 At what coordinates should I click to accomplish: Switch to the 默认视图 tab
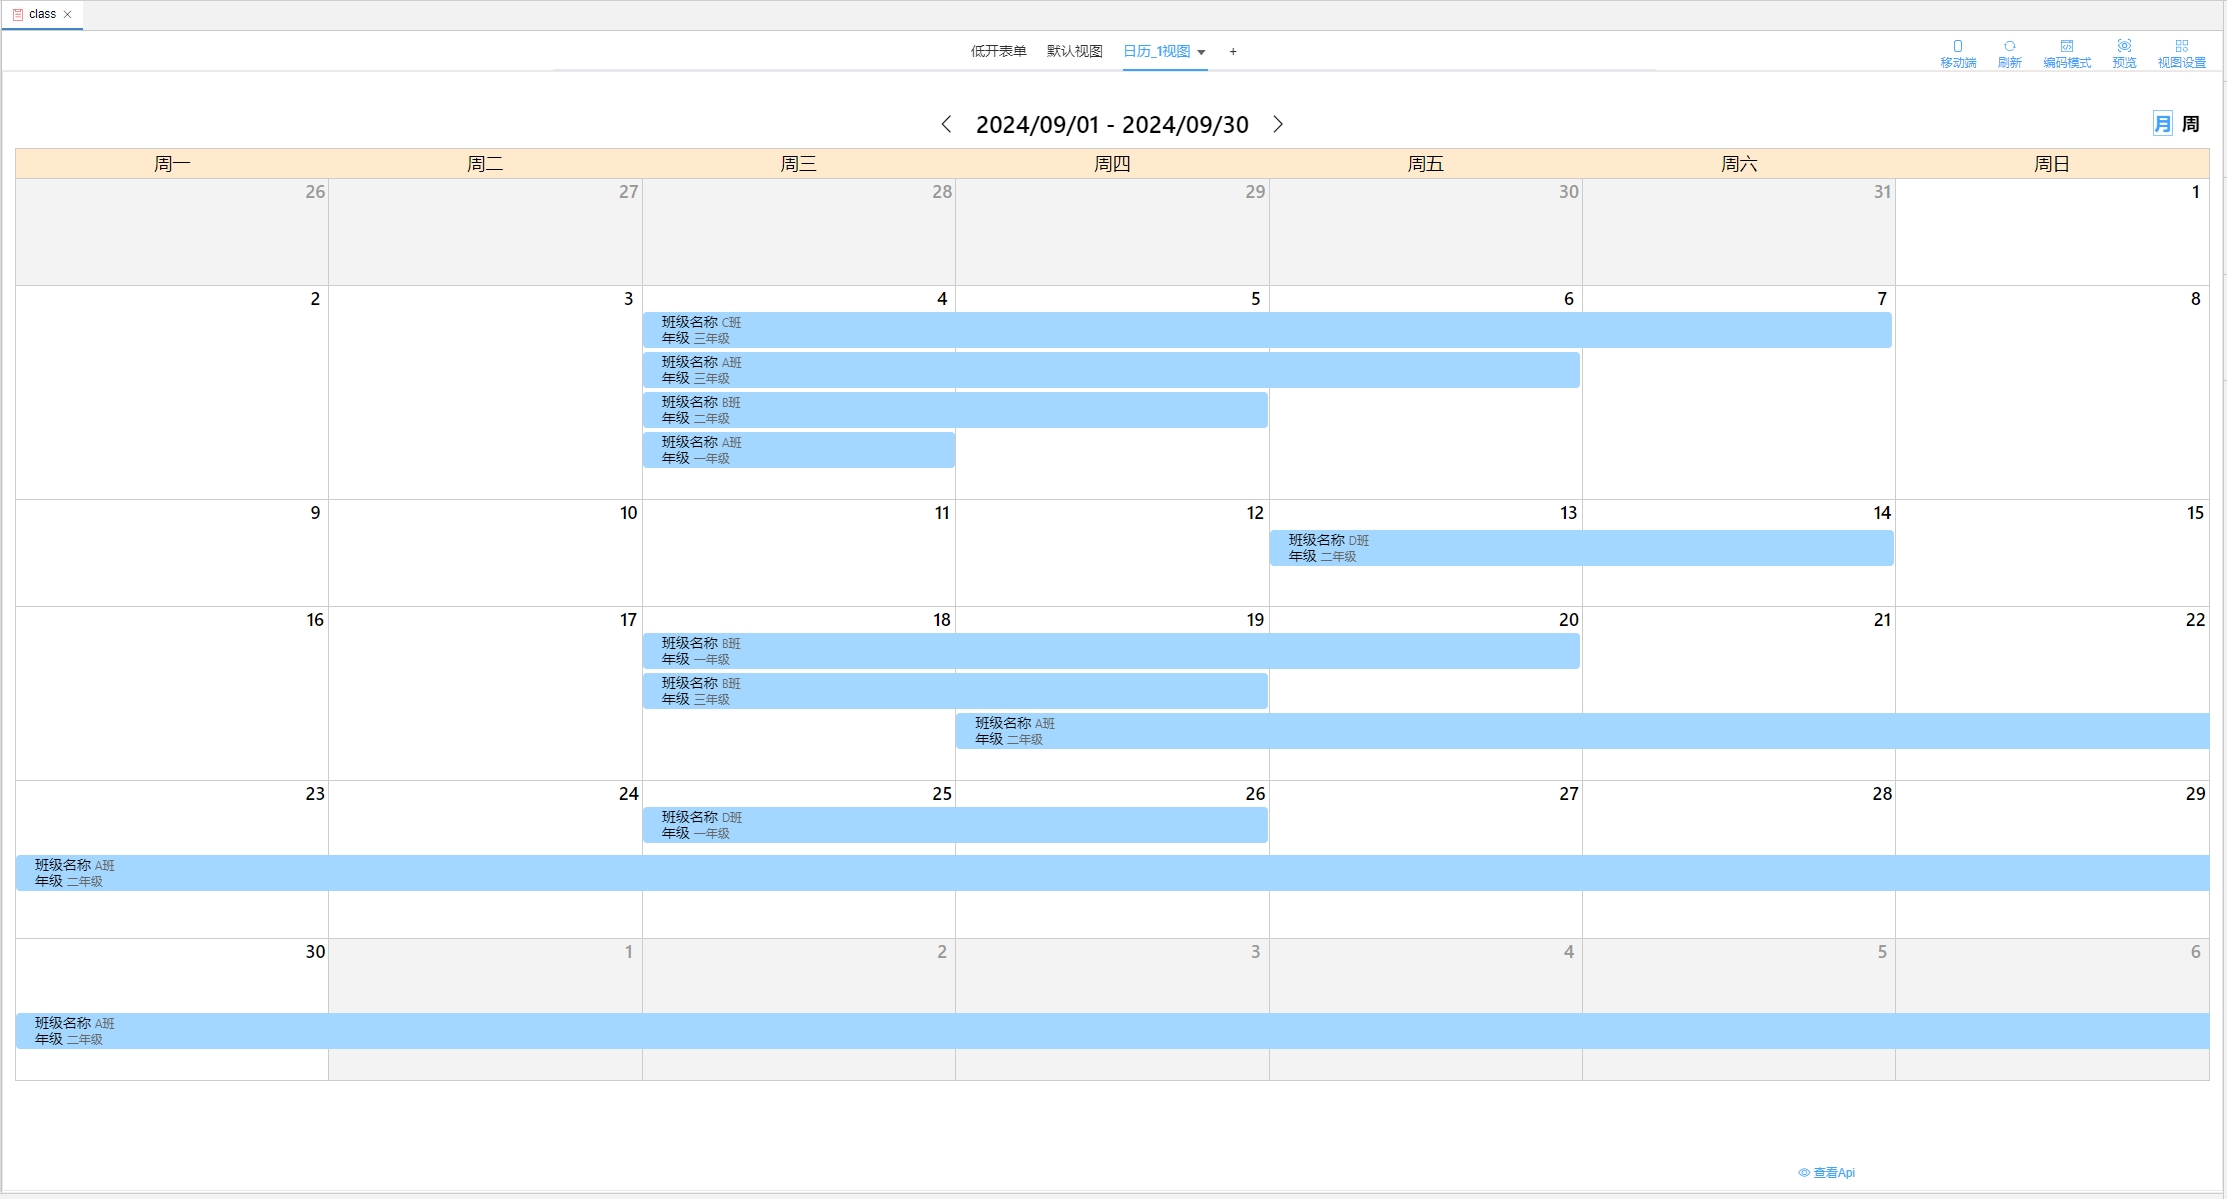[x=1073, y=51]
